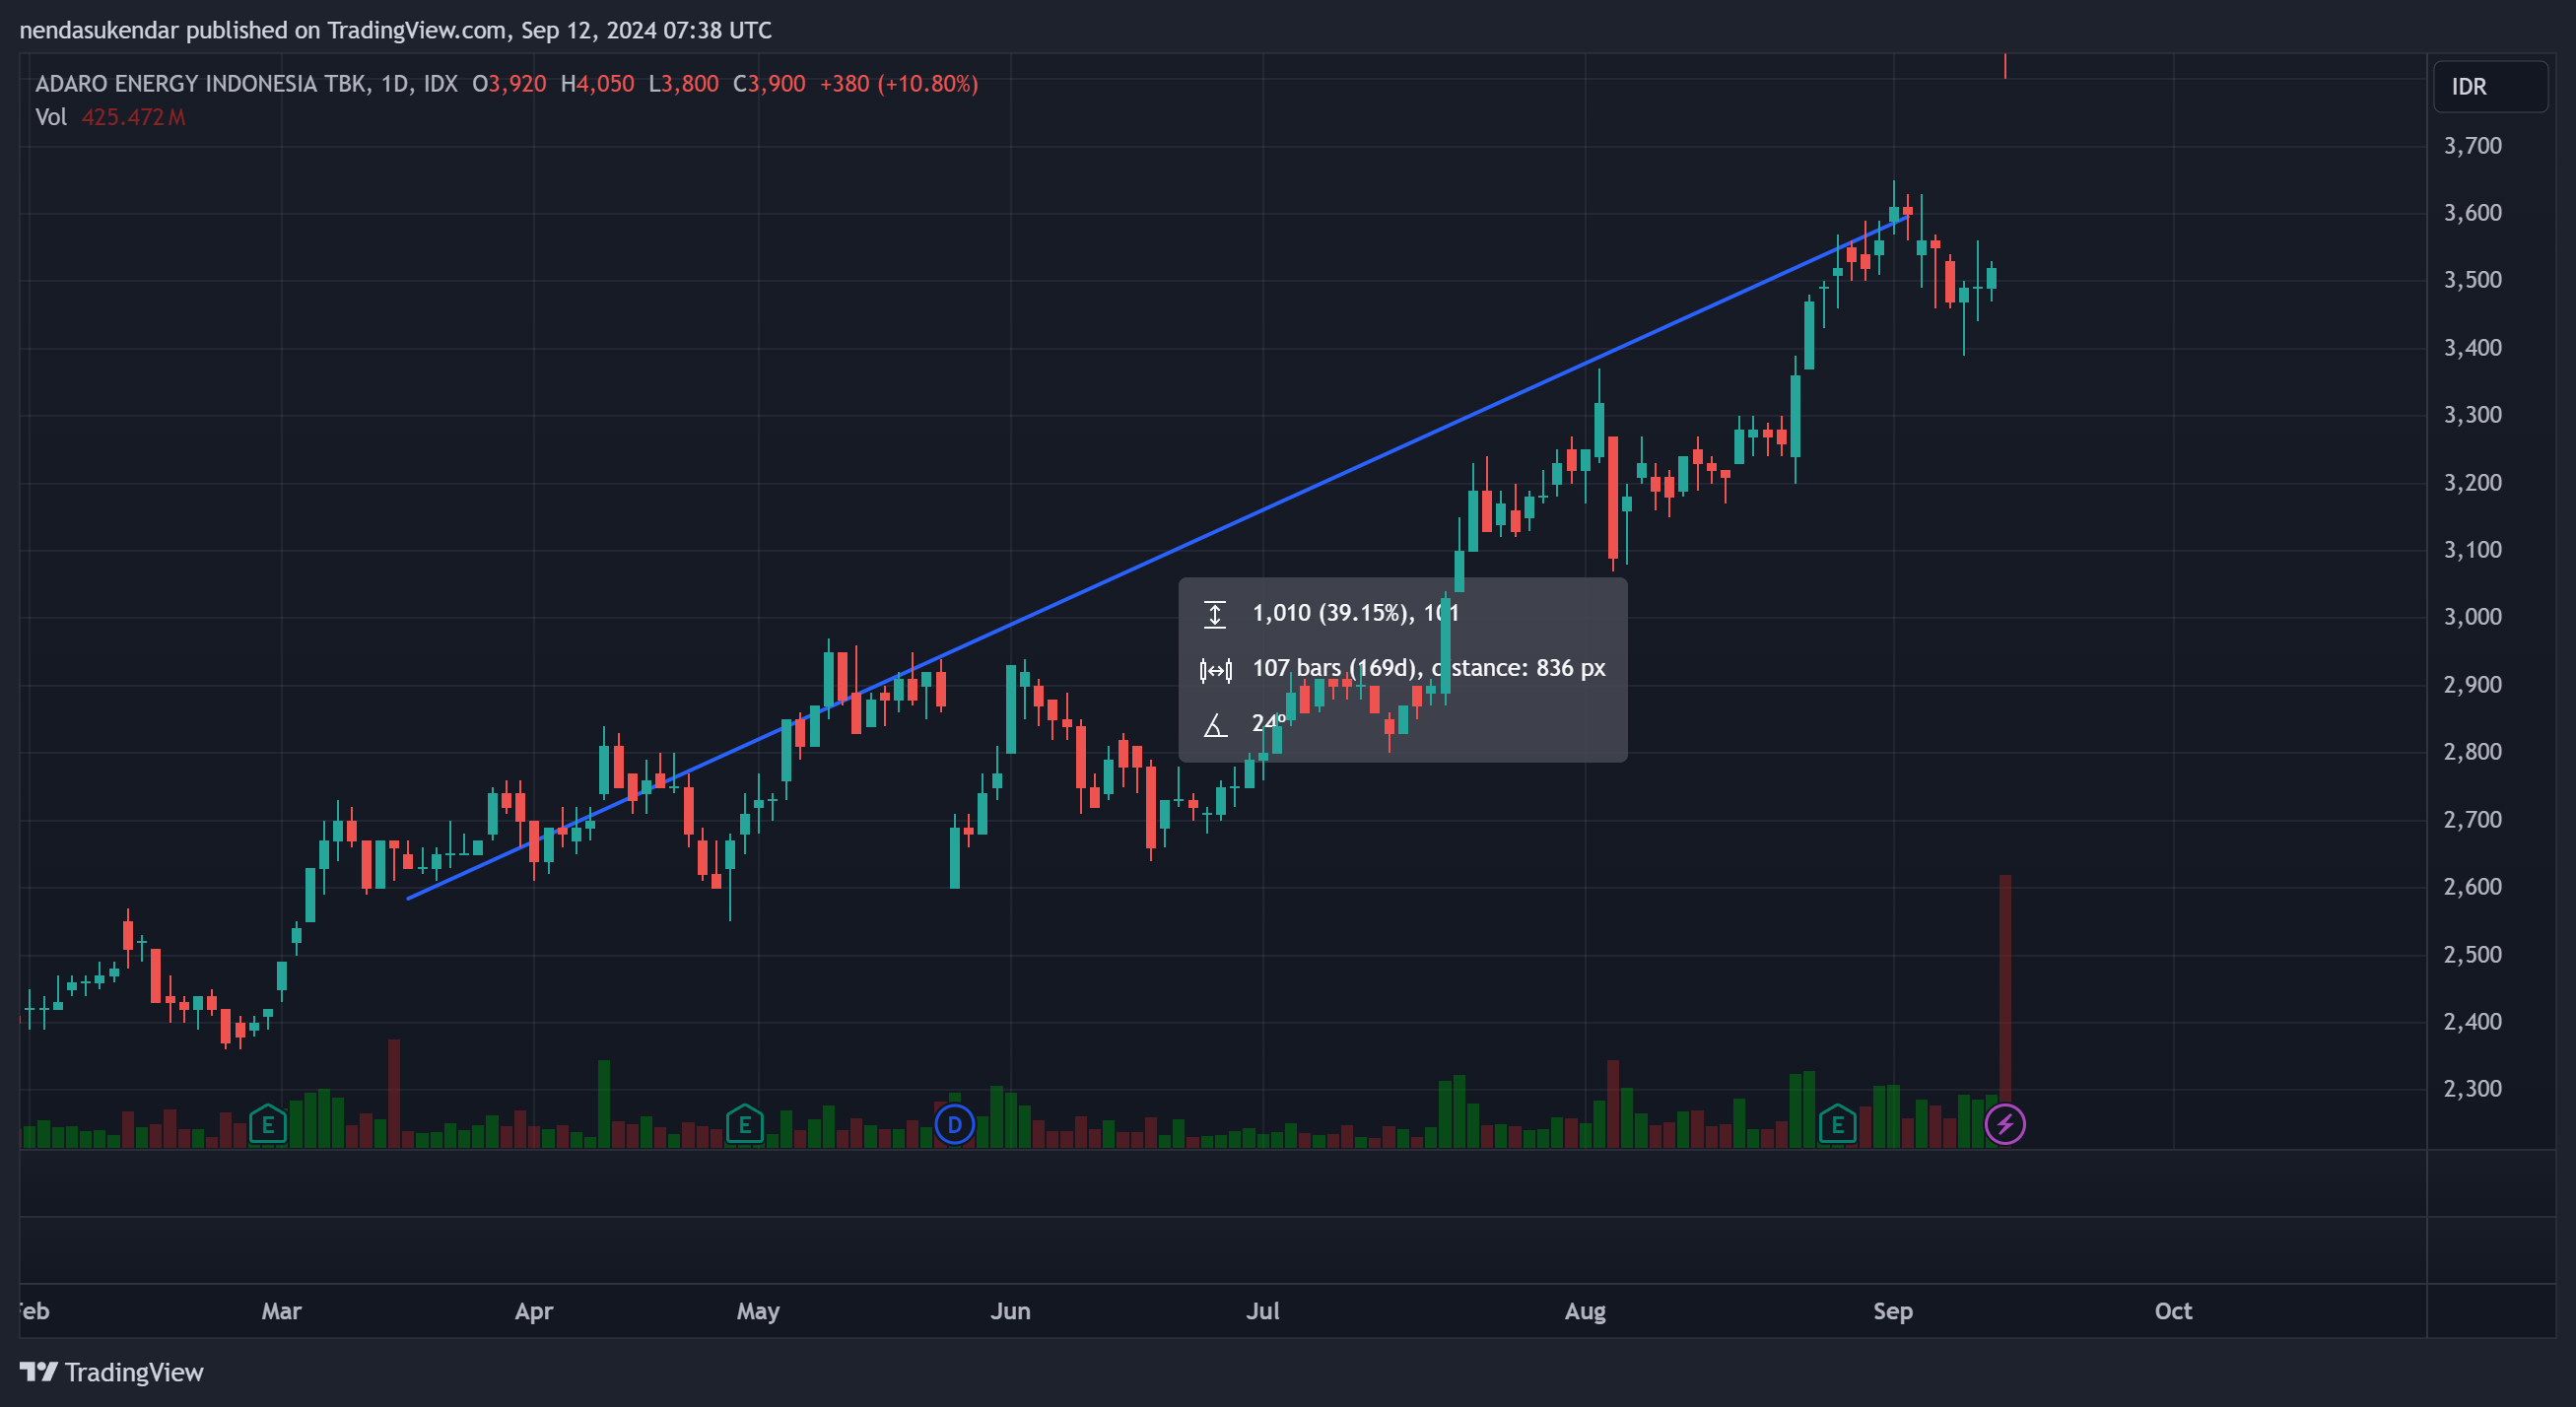Click the +380 (+10.80%) change value
Screen dimensions: 2576x1407
[x=898, y=84]
